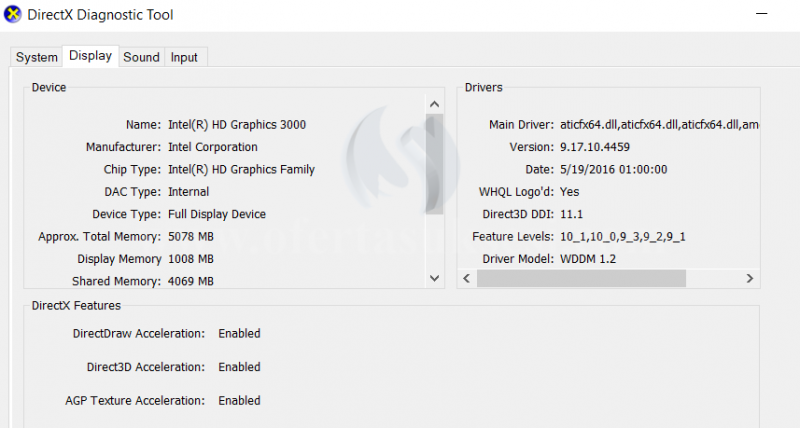Click Drivers panel scroll right arrow

click(x=749, y=279)
